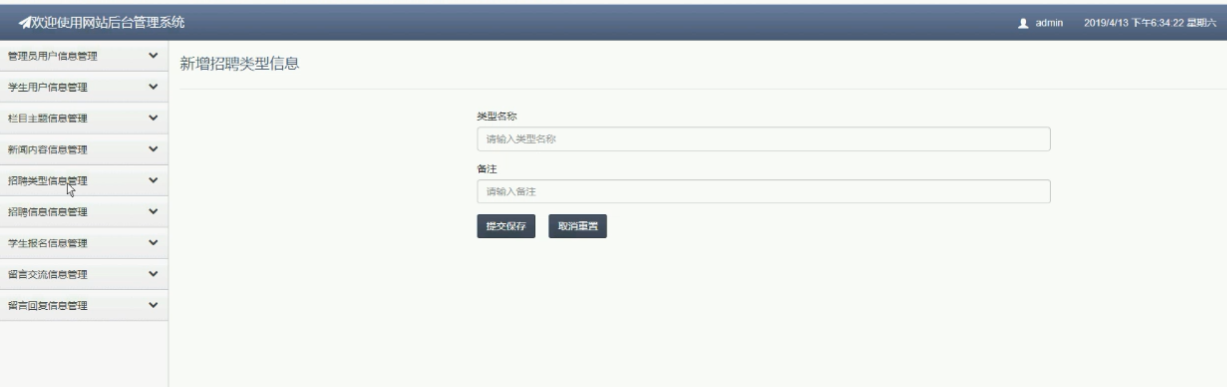Click the 新增招聘类型信息 page heading
1227x387 pixels.
(239, 65)
